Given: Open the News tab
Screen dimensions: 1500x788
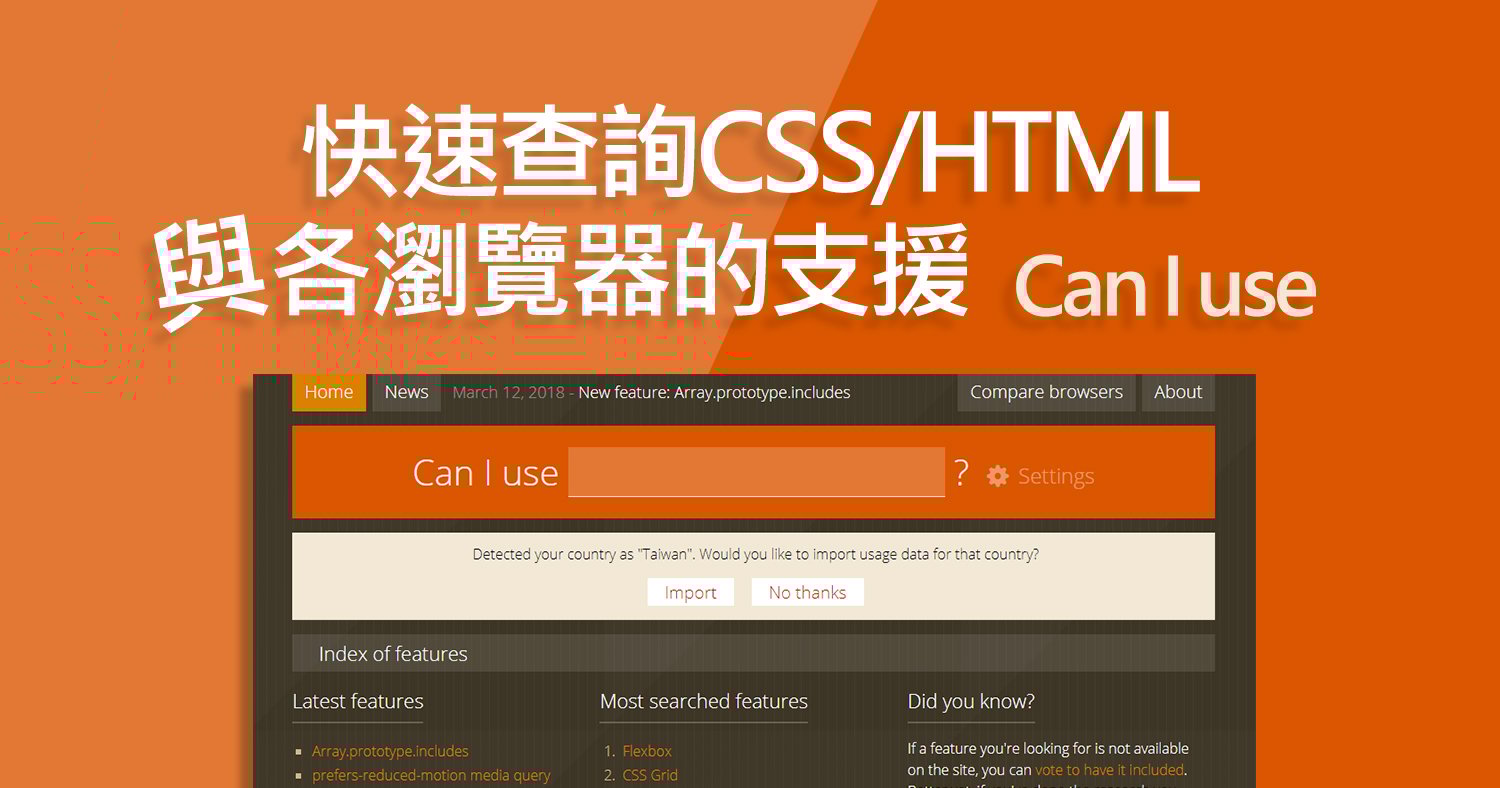Looking at the screenshot, I should point(406,392).
